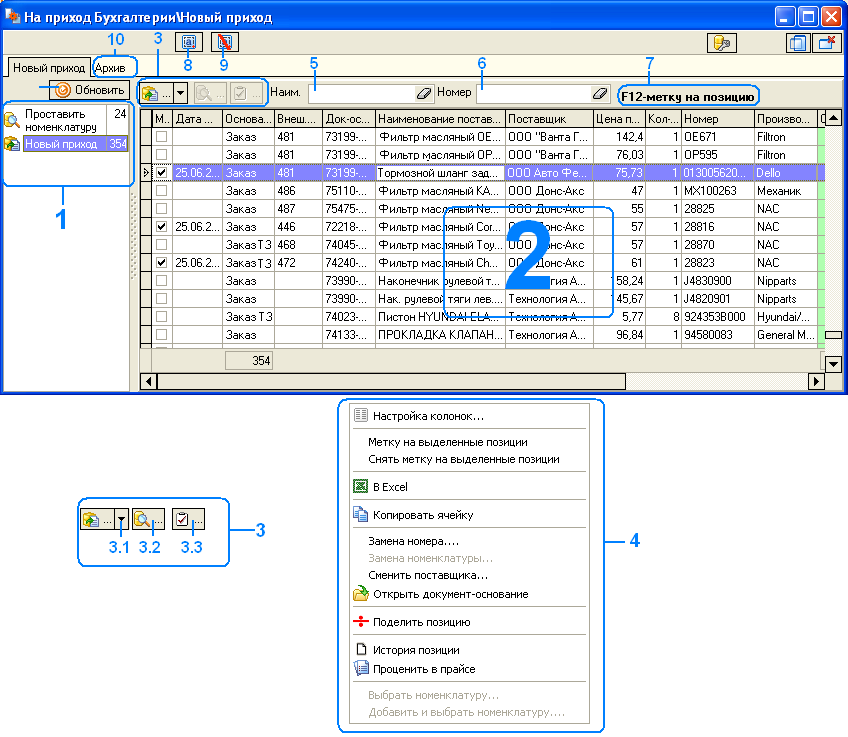Click the Копировать ячейку copy icon

[361, 514]
